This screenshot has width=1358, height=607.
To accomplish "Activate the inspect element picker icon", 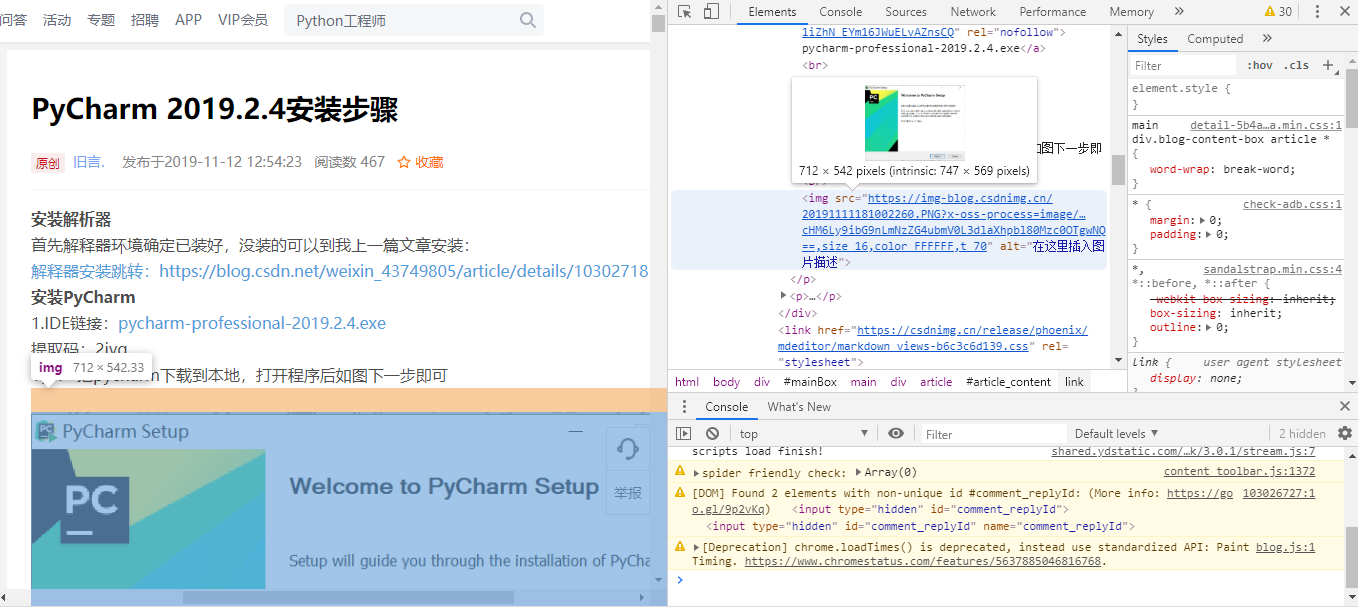I will click(685, 11).
